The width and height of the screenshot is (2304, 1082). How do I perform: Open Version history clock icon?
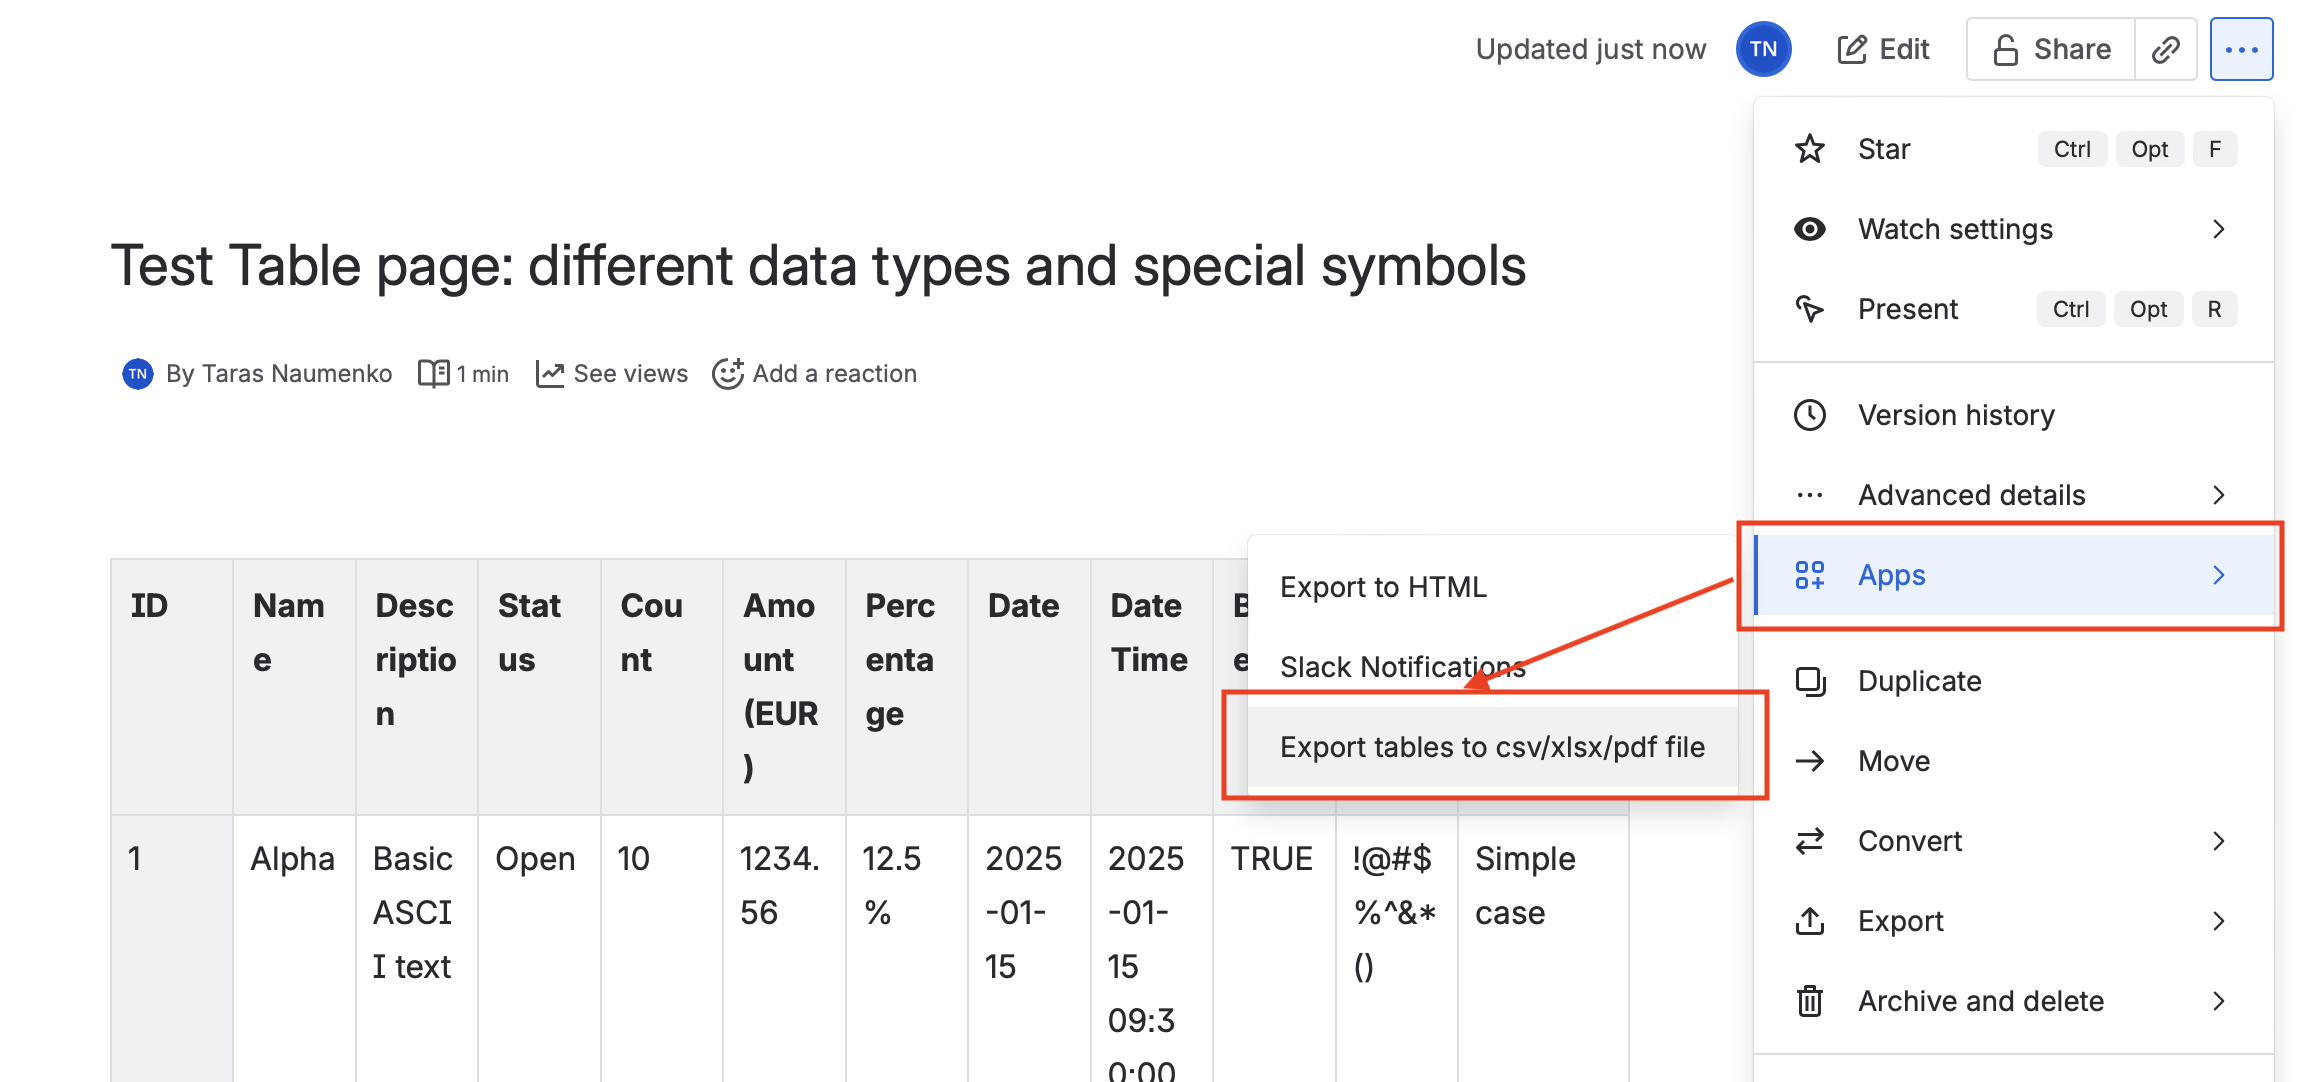point(1809,415)
